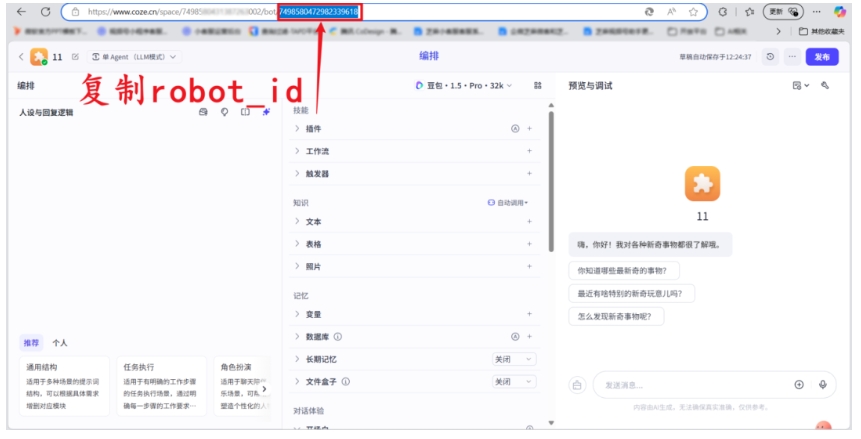Edit the bot name with the pencil icon

[x=75, y=57]
